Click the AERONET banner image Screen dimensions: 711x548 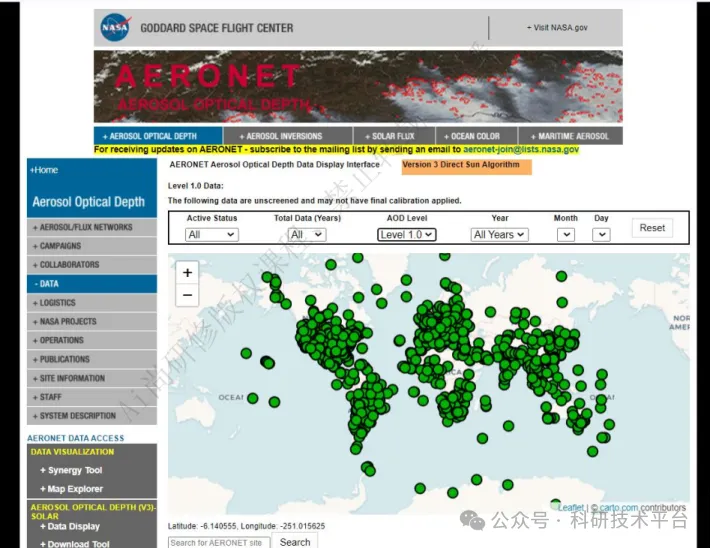pyautogui.click(x=358, y=87)
